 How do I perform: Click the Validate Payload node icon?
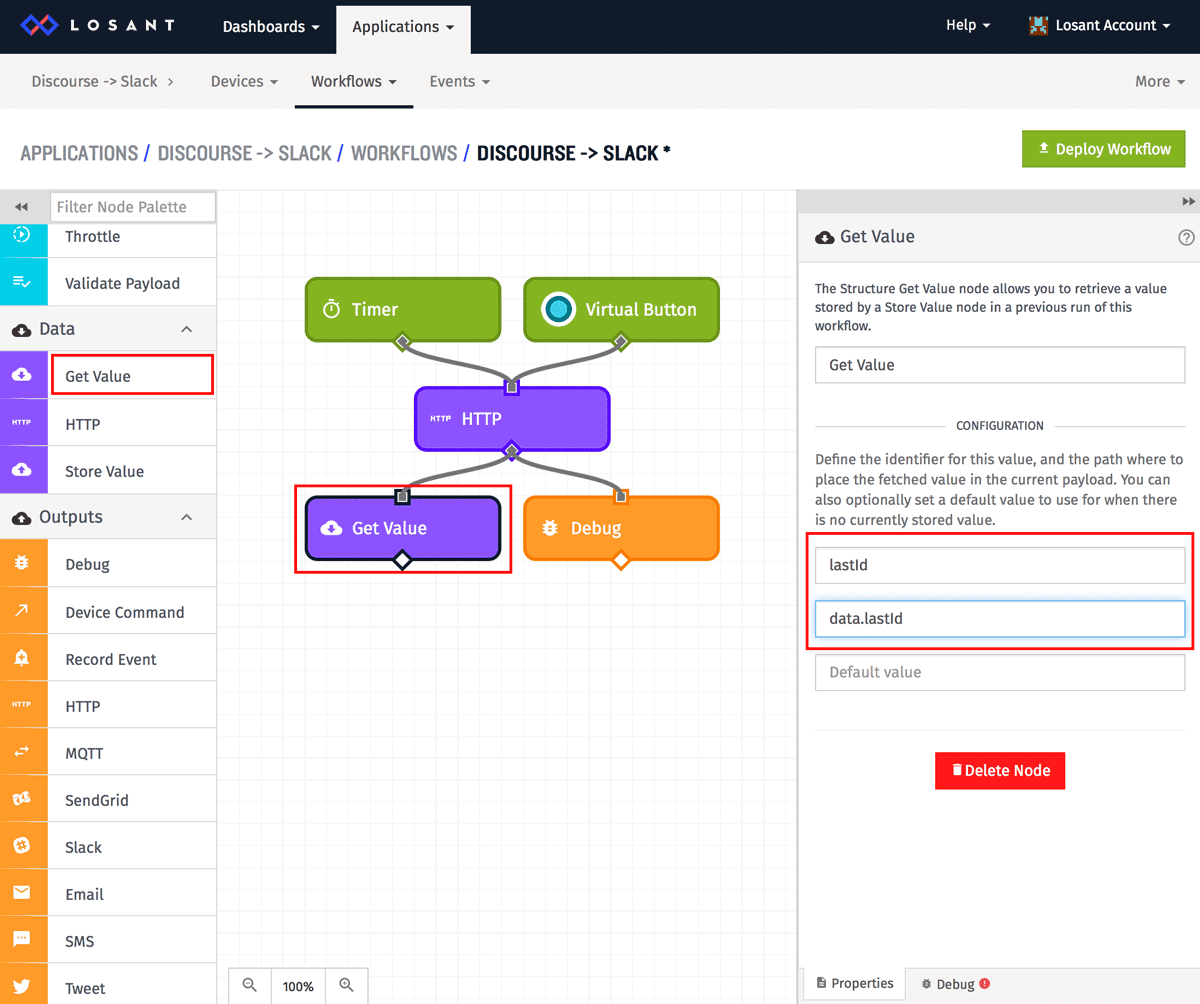[23, 283]
